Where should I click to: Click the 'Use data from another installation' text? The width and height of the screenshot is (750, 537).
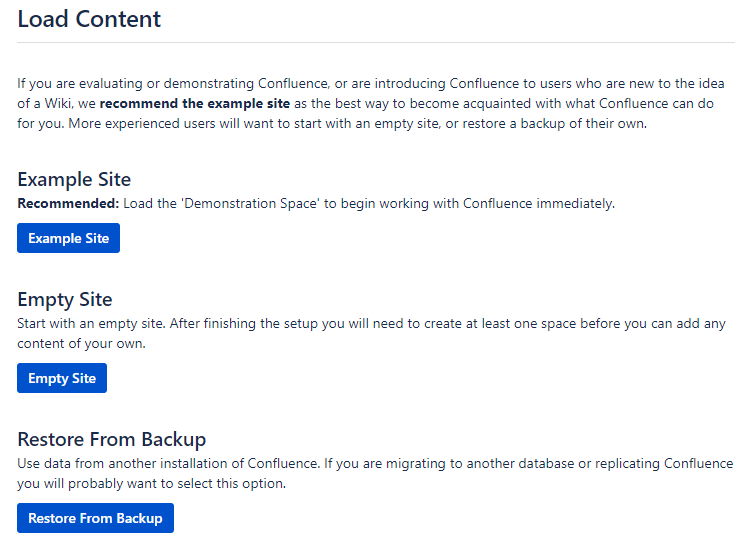coord(375,473)
